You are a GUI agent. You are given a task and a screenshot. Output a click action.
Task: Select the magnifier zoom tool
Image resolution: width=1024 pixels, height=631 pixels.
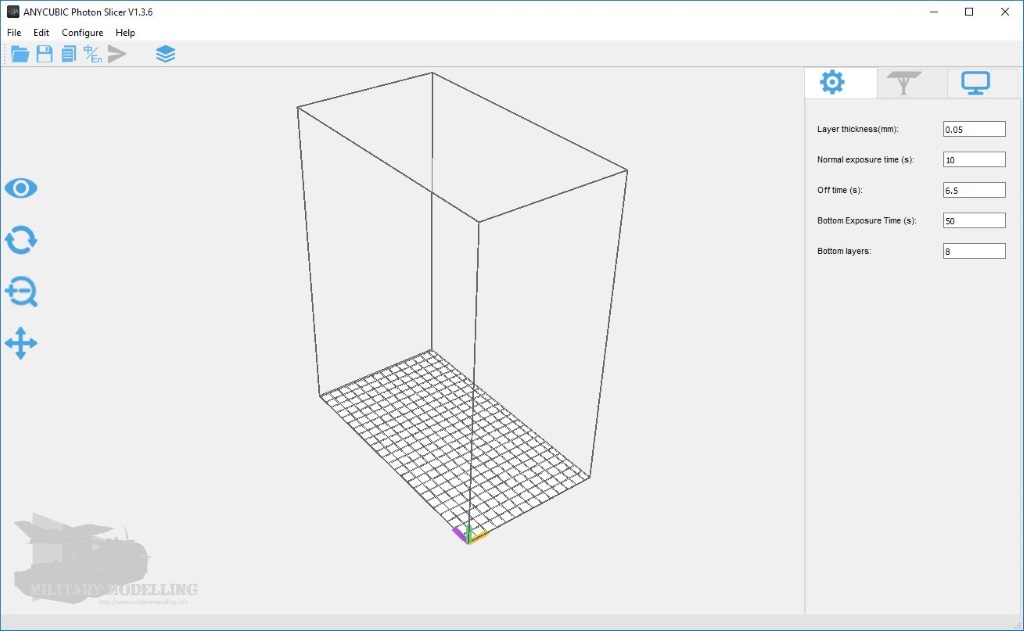point(21,291)
